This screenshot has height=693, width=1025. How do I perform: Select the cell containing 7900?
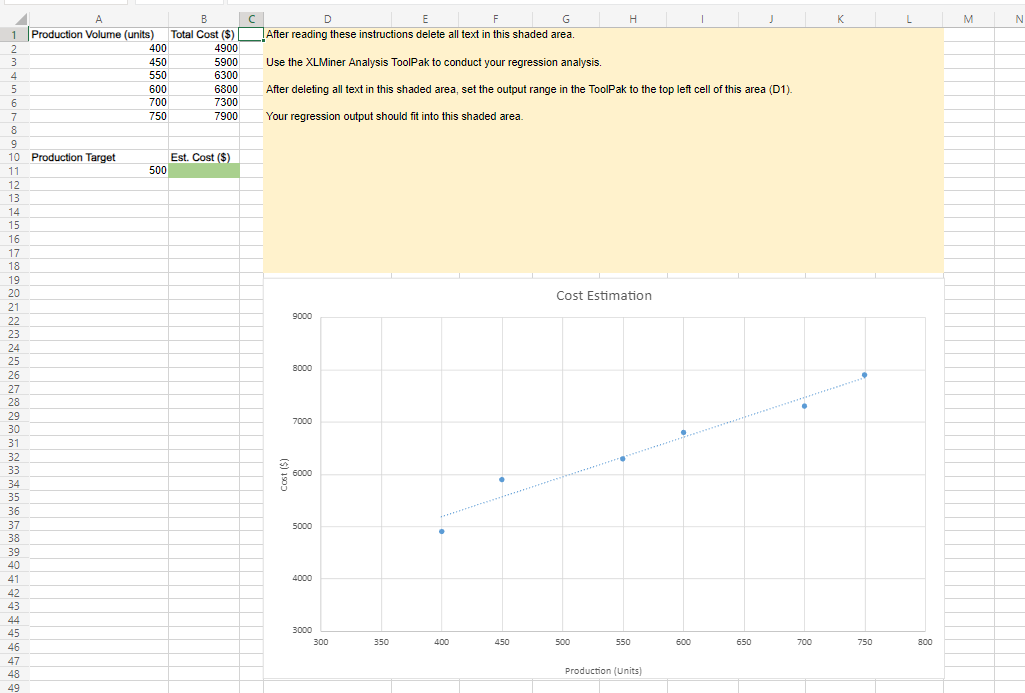pyautogui.click(x=204, y=115)
